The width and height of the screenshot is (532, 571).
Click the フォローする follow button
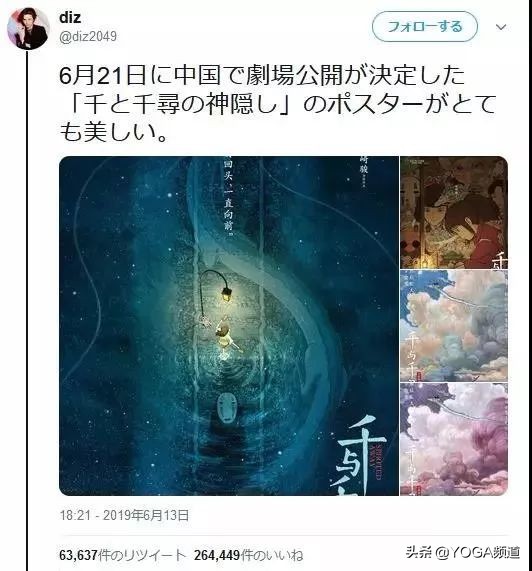point(425,27)
